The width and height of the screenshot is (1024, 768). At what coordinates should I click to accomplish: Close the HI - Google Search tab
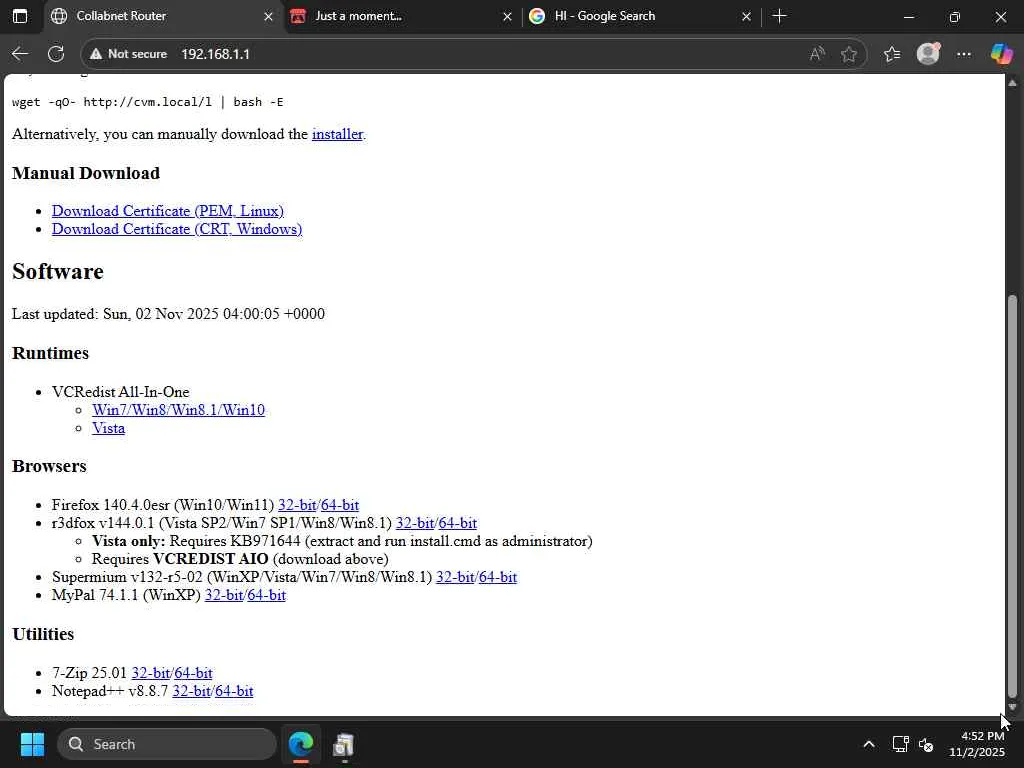(x=746, y=16)
